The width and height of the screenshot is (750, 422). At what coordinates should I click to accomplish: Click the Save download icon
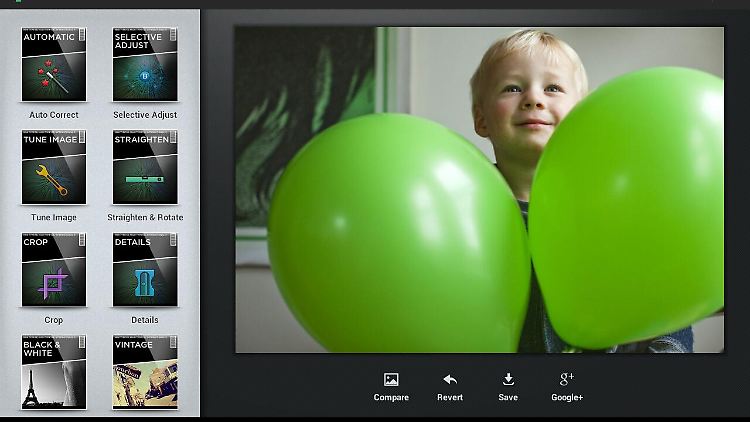(508, 379)
